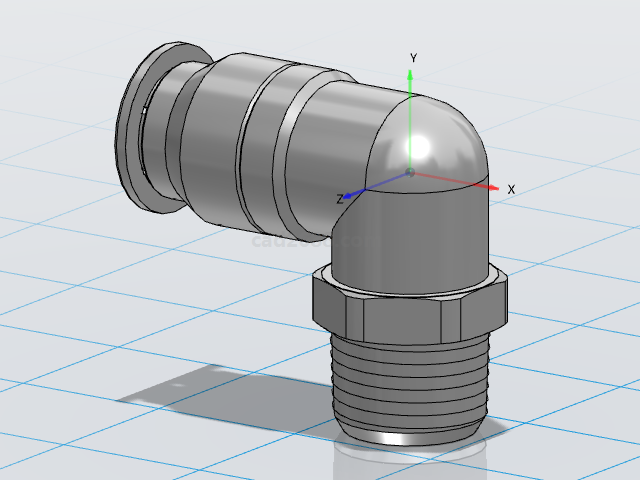Click the coordinate triad origin point

(410, 173)
